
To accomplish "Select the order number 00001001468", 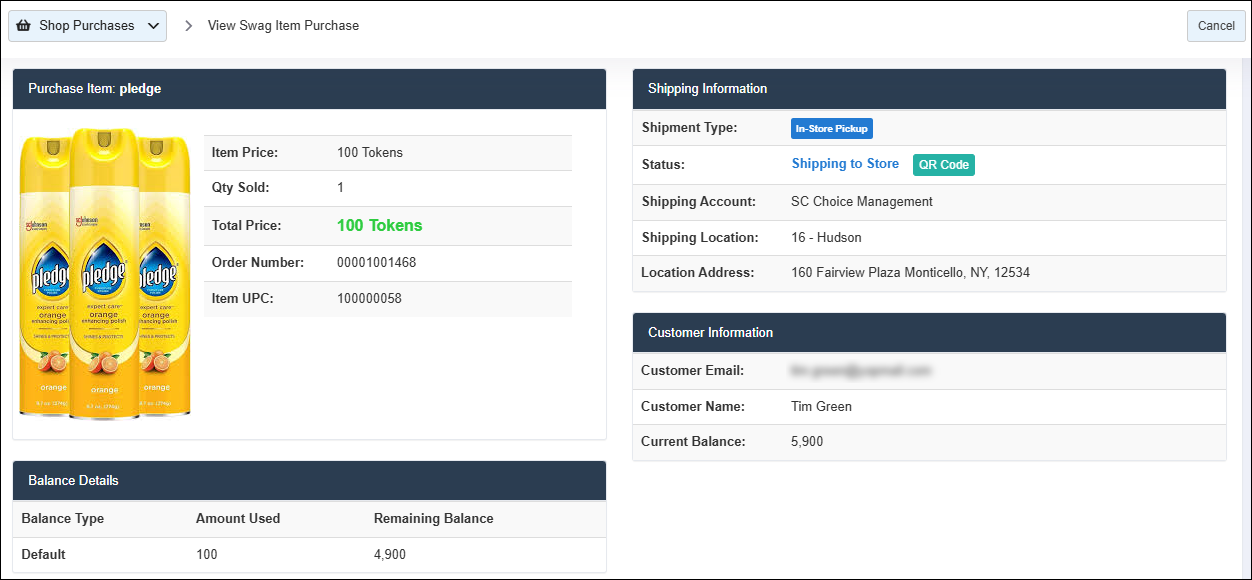I will [376, 263].
